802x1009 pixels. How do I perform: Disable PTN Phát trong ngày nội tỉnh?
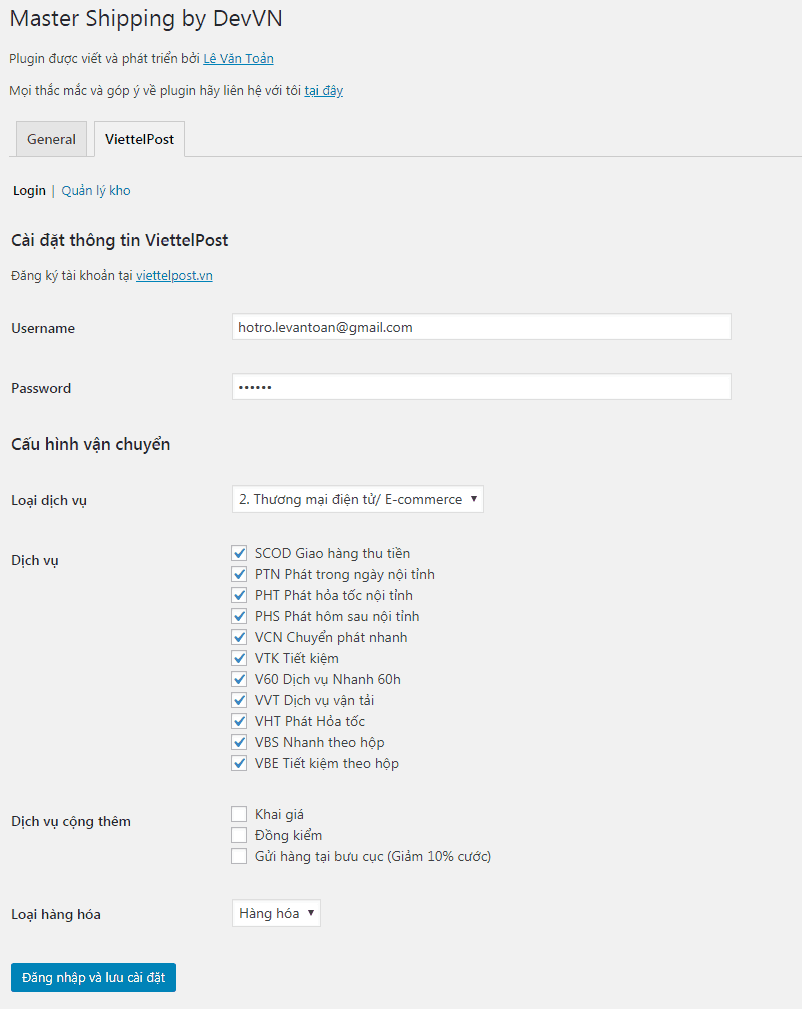click(238, 573)
